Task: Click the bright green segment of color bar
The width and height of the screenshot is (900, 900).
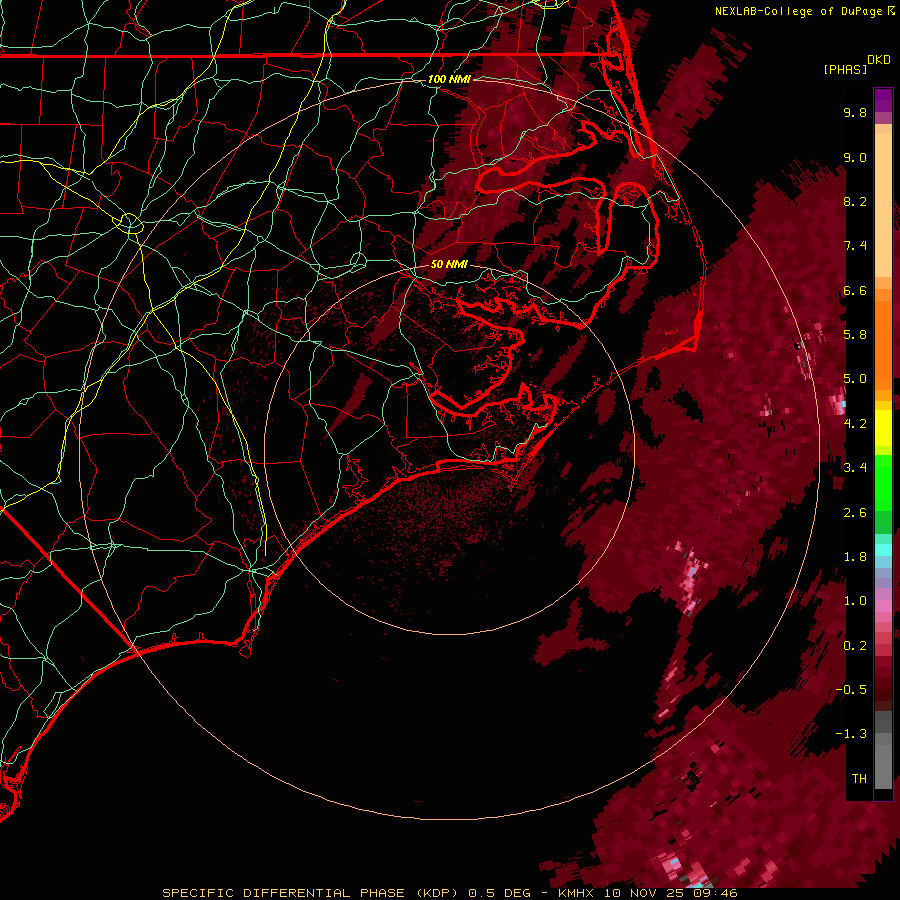Action: [x=883, y=482]
